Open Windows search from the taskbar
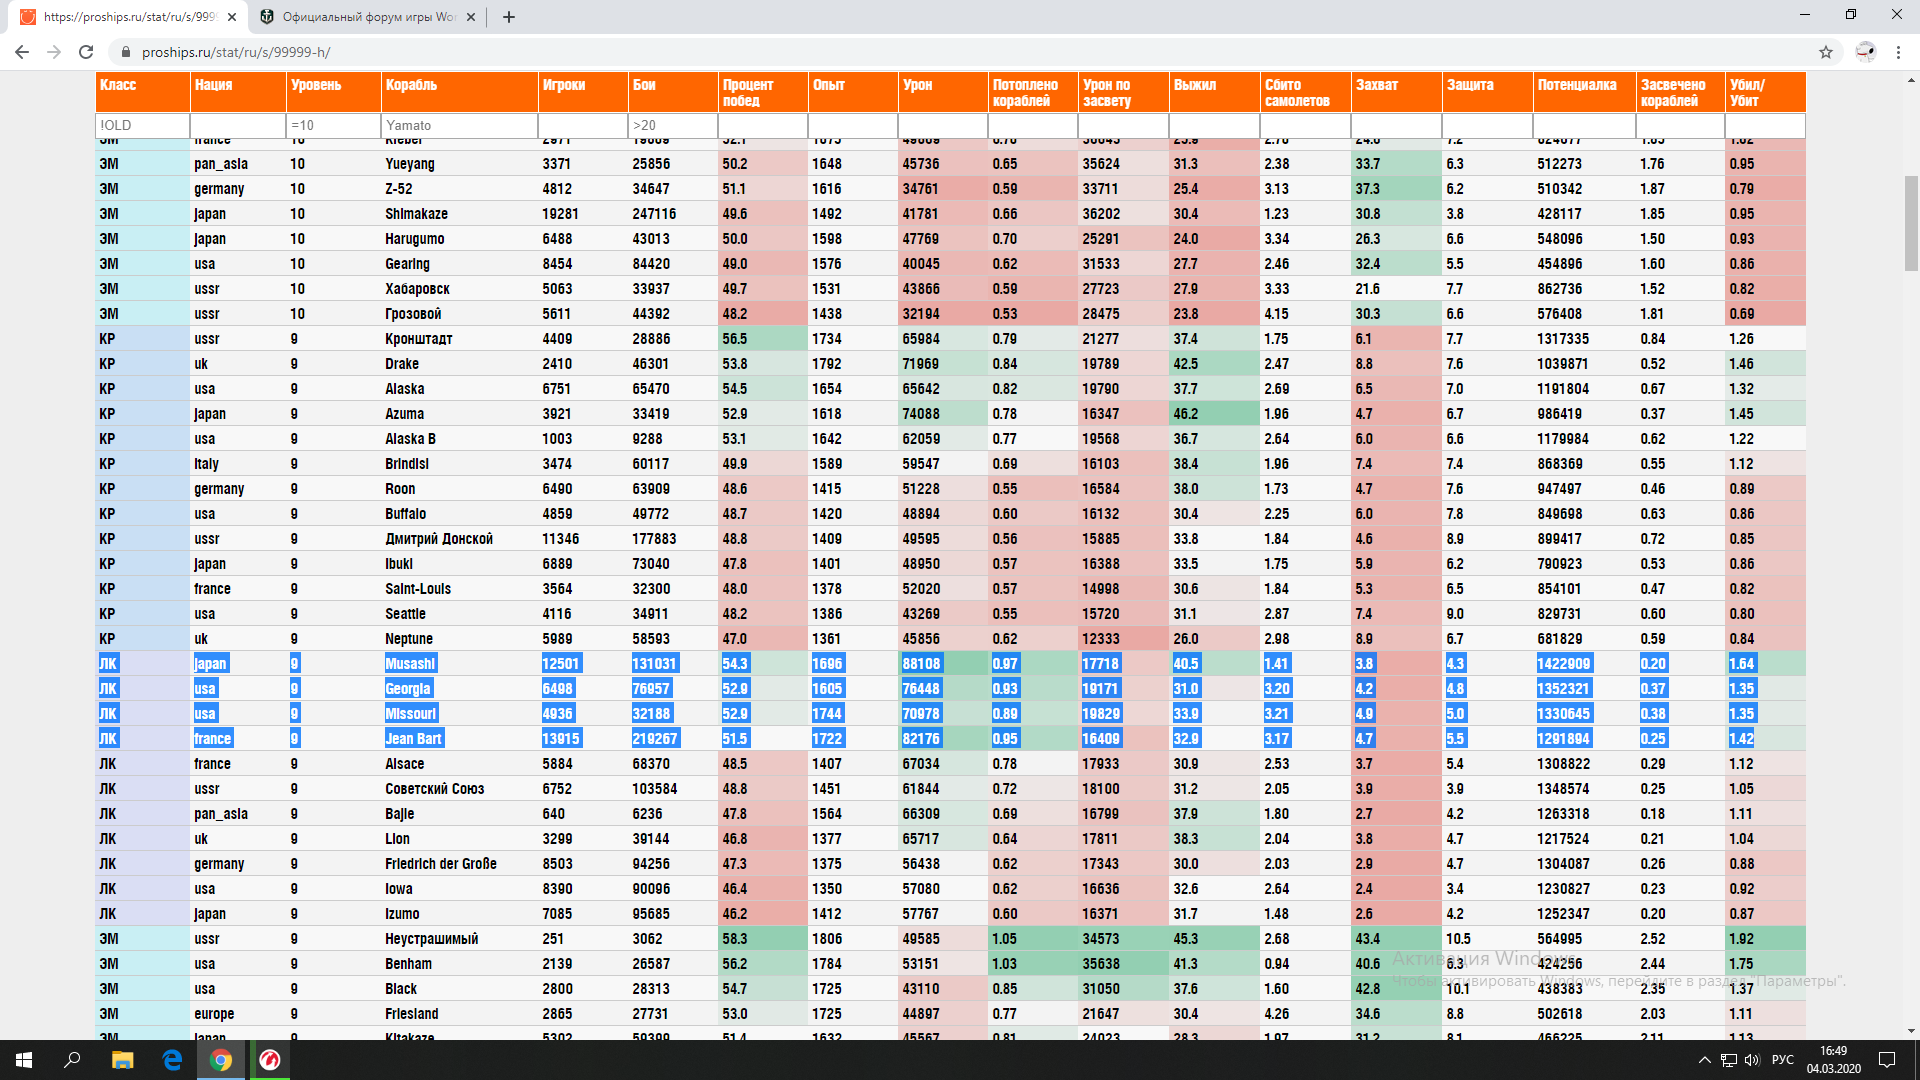Screen dimensions: 1920x1080 pos(72,1060)
